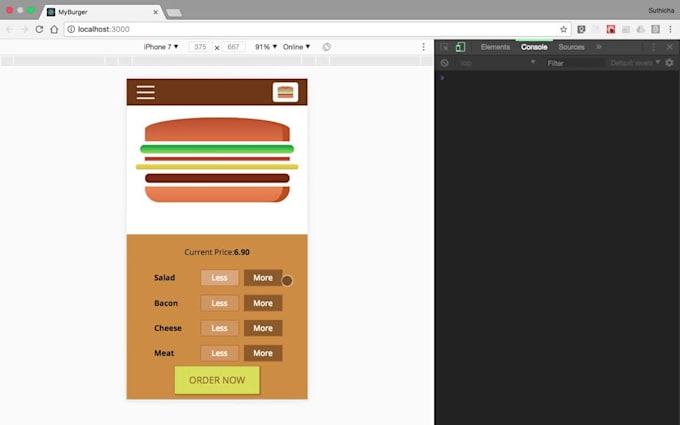
Task: Click the Less button for Cheese
Action: click(x=219, y=328)
